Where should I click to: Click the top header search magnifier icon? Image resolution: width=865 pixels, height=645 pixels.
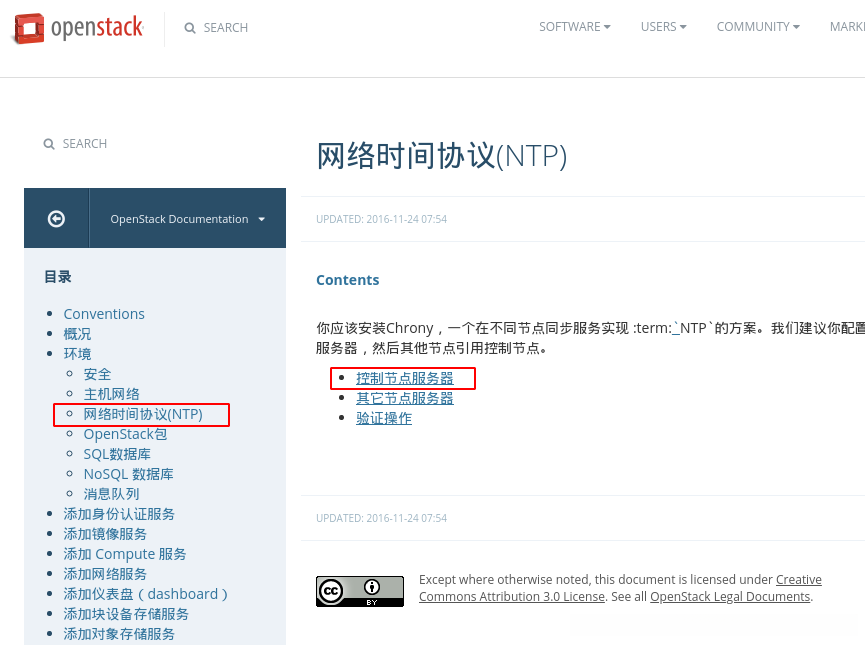(190, 28)
